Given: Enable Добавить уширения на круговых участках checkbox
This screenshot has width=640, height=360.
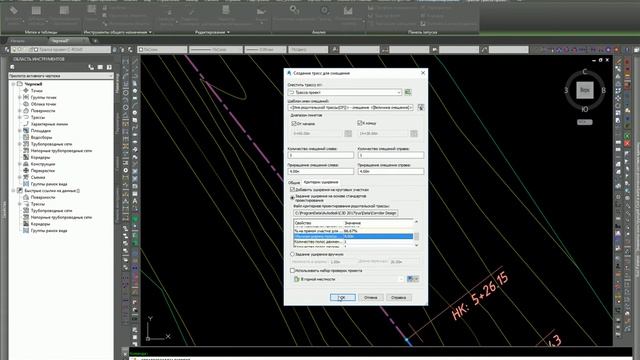Looking at the screenshot, I should (292, 189).
